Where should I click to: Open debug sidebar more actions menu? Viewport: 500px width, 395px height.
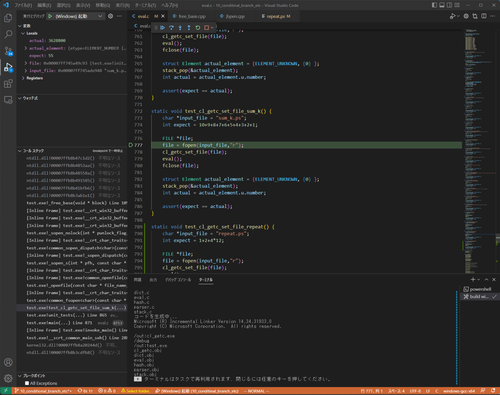pyautogui.click(x=119, y=16)
